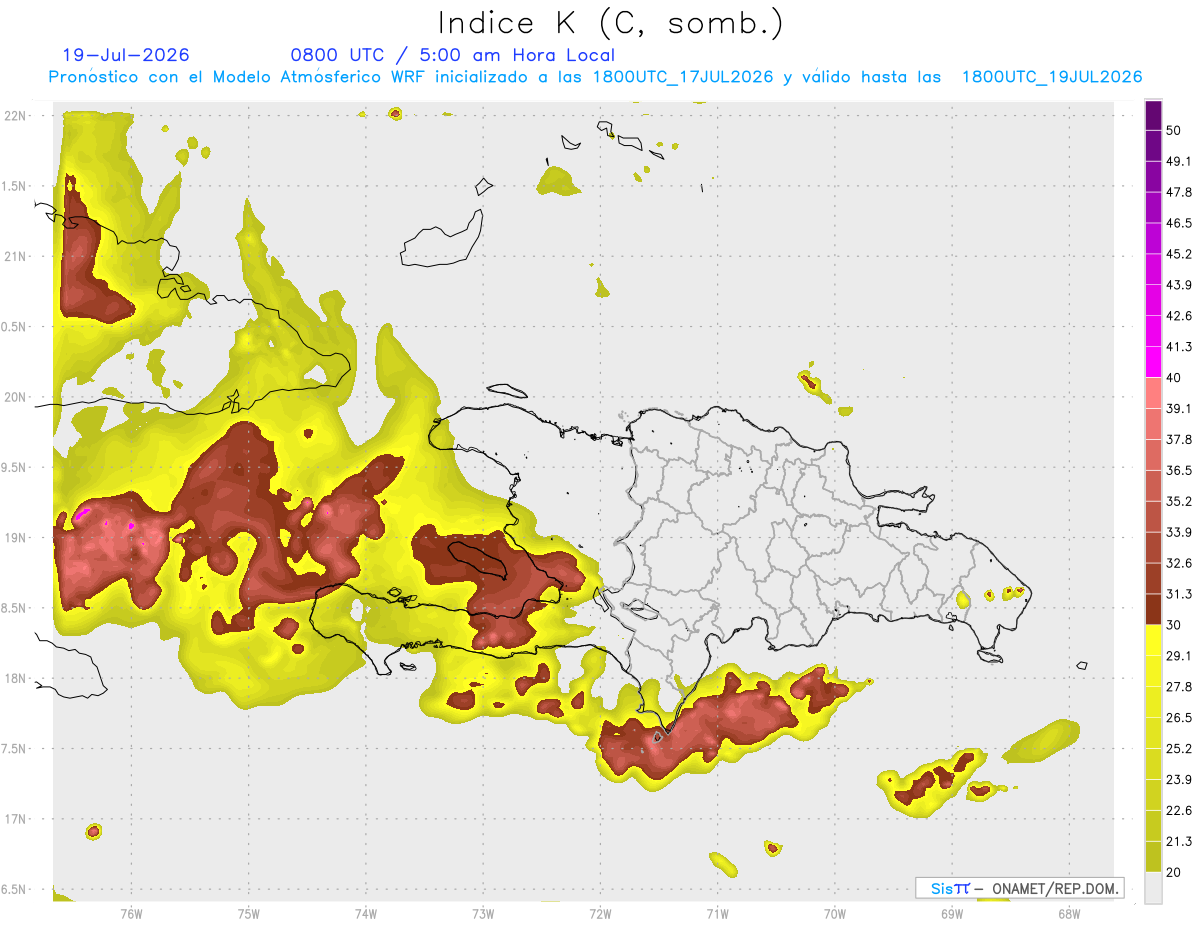Click the "22N" latitude label
The height and width of the screenshot is (927, 1200).
(x=15, y=116)
